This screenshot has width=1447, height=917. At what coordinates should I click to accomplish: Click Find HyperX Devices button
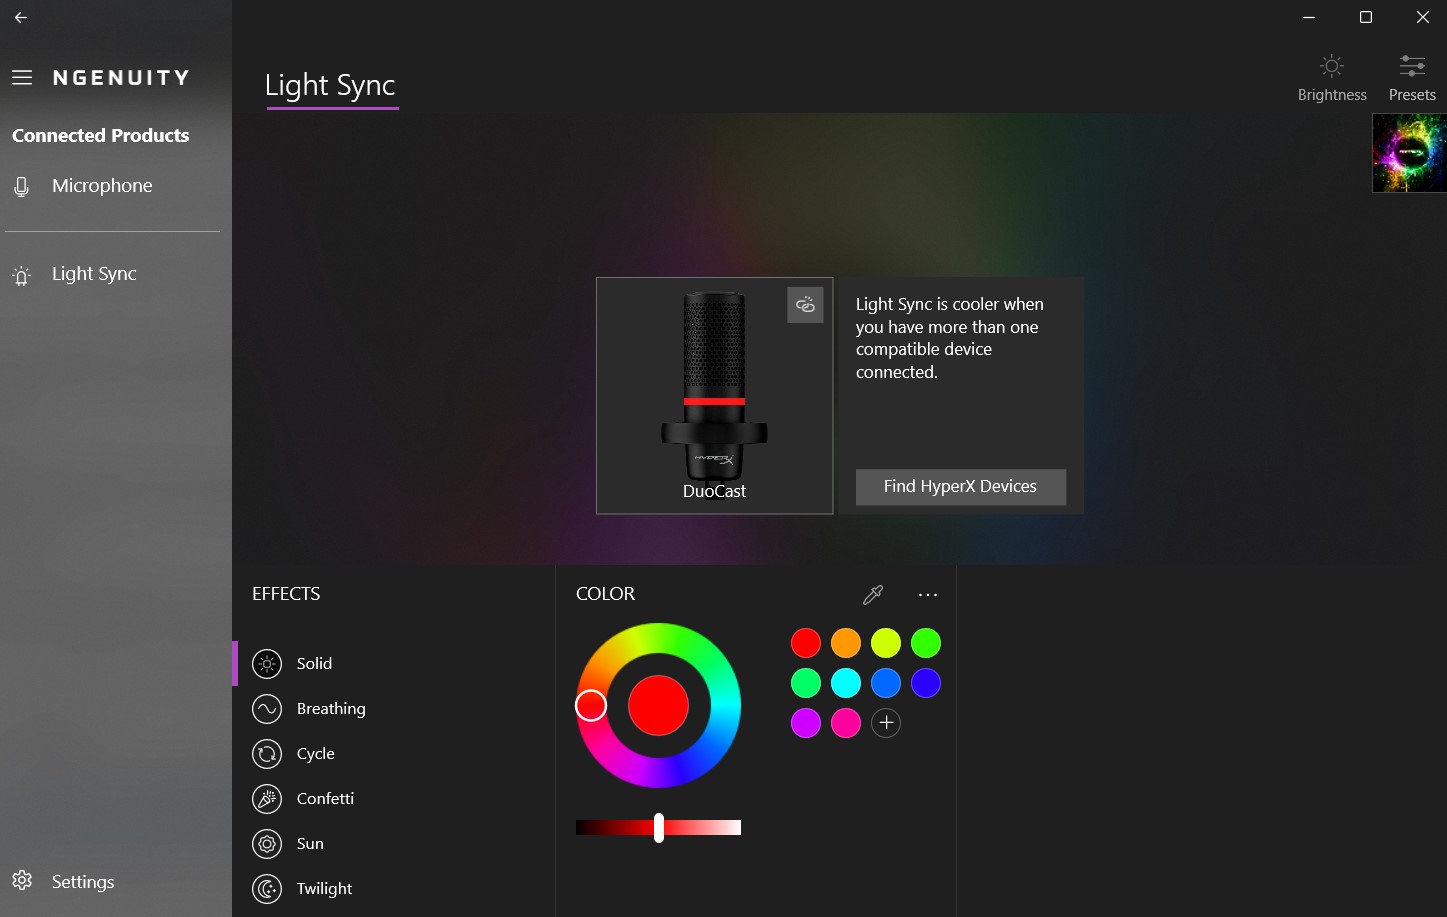(x=960, y=487)
